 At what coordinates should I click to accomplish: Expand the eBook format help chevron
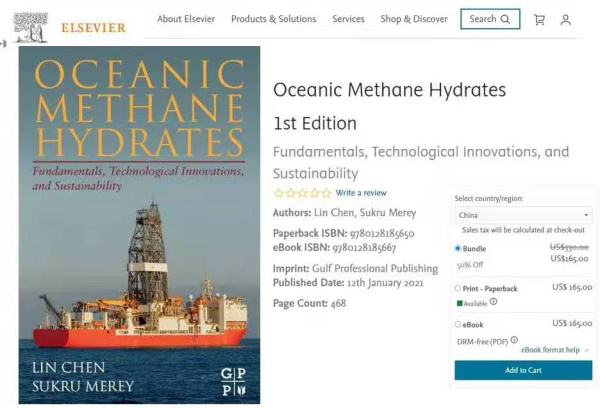click(x=587, y=350)
